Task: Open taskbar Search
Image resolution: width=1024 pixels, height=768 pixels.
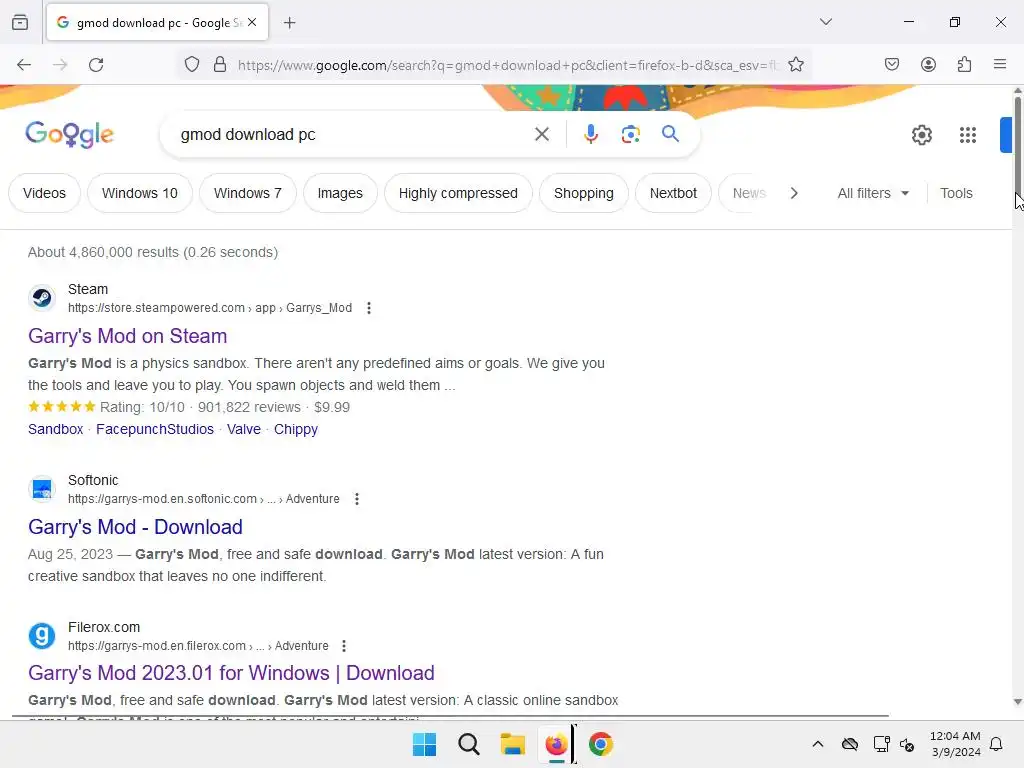Action: point(468,744)
